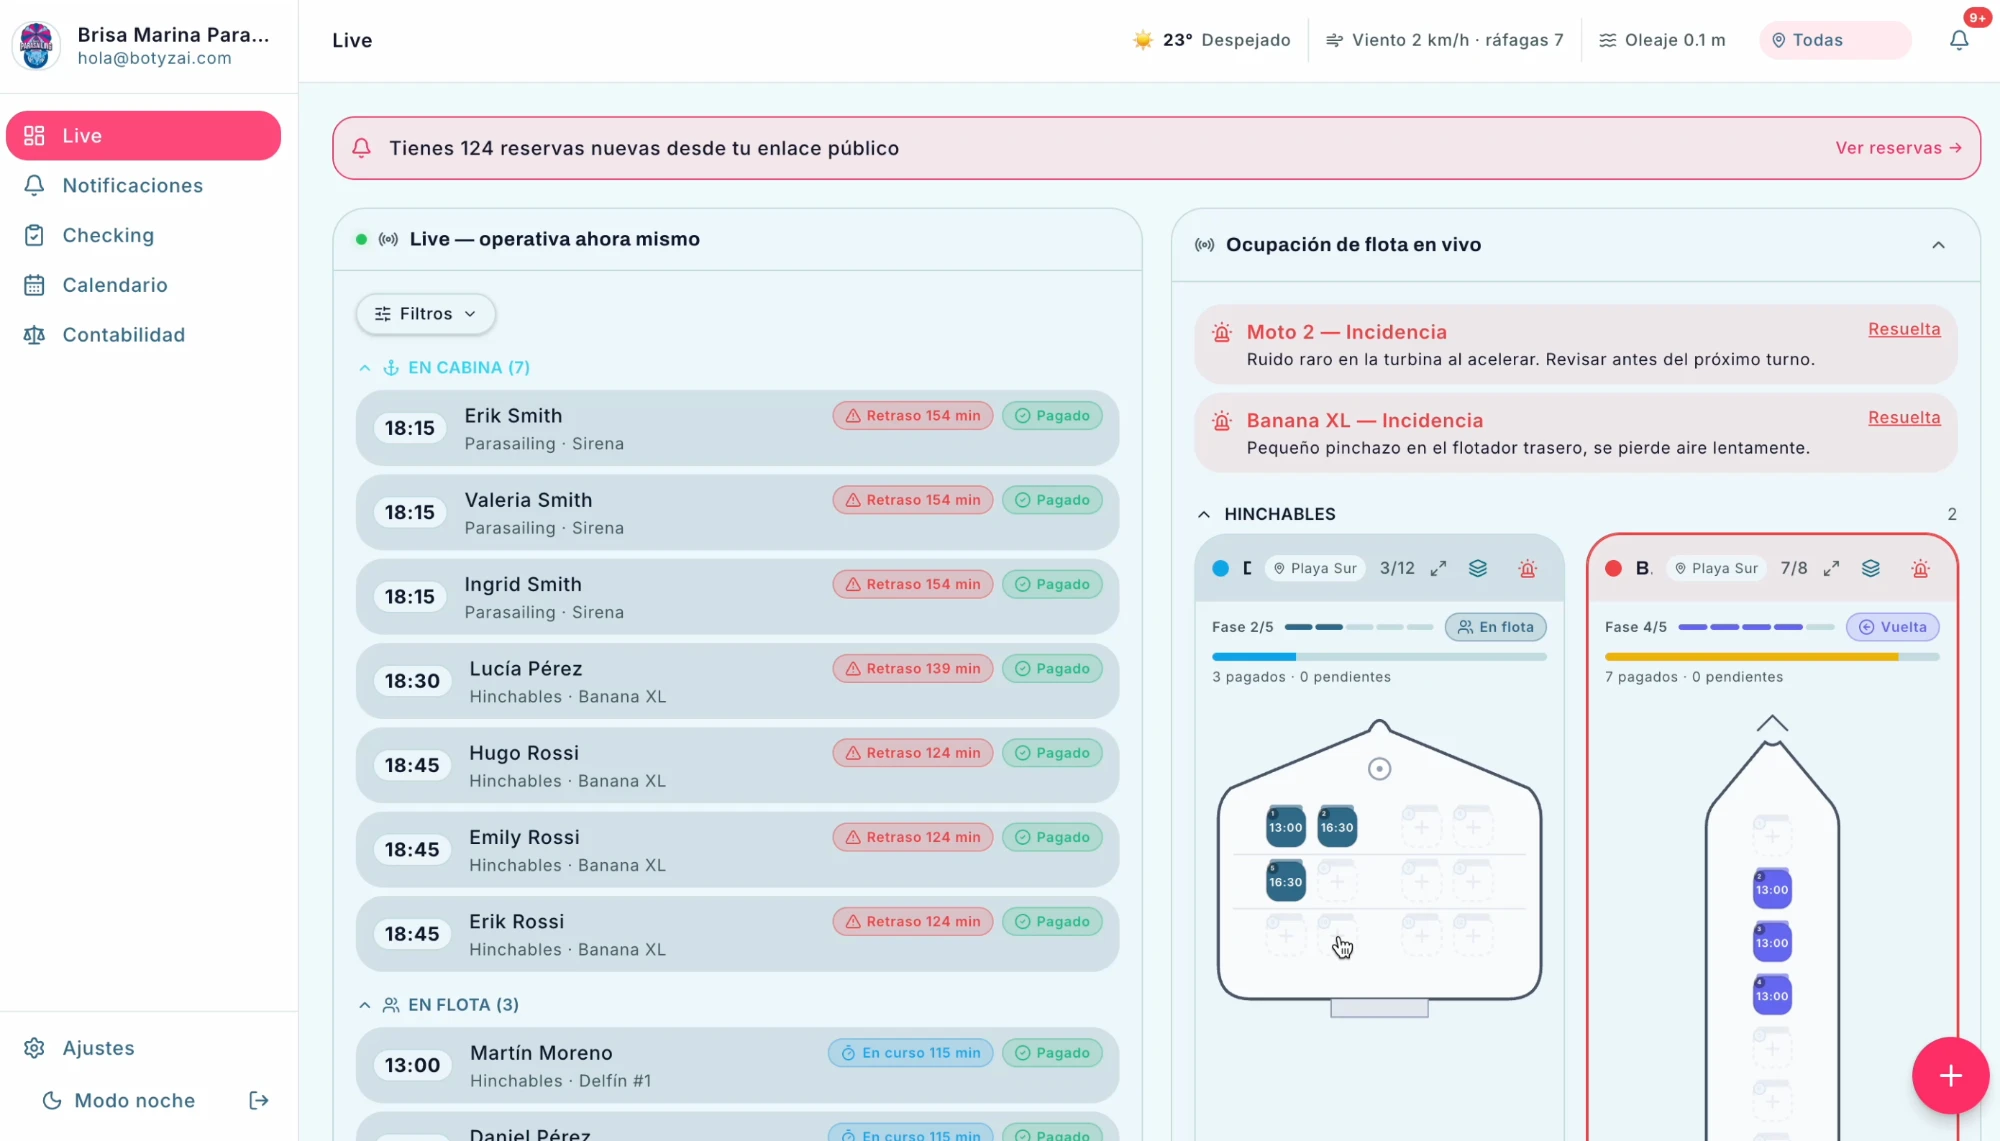Mark Moto 2 incident as Resuelta
Viewport: 2000px width, 1141px height.
[x=1904, y=329]
